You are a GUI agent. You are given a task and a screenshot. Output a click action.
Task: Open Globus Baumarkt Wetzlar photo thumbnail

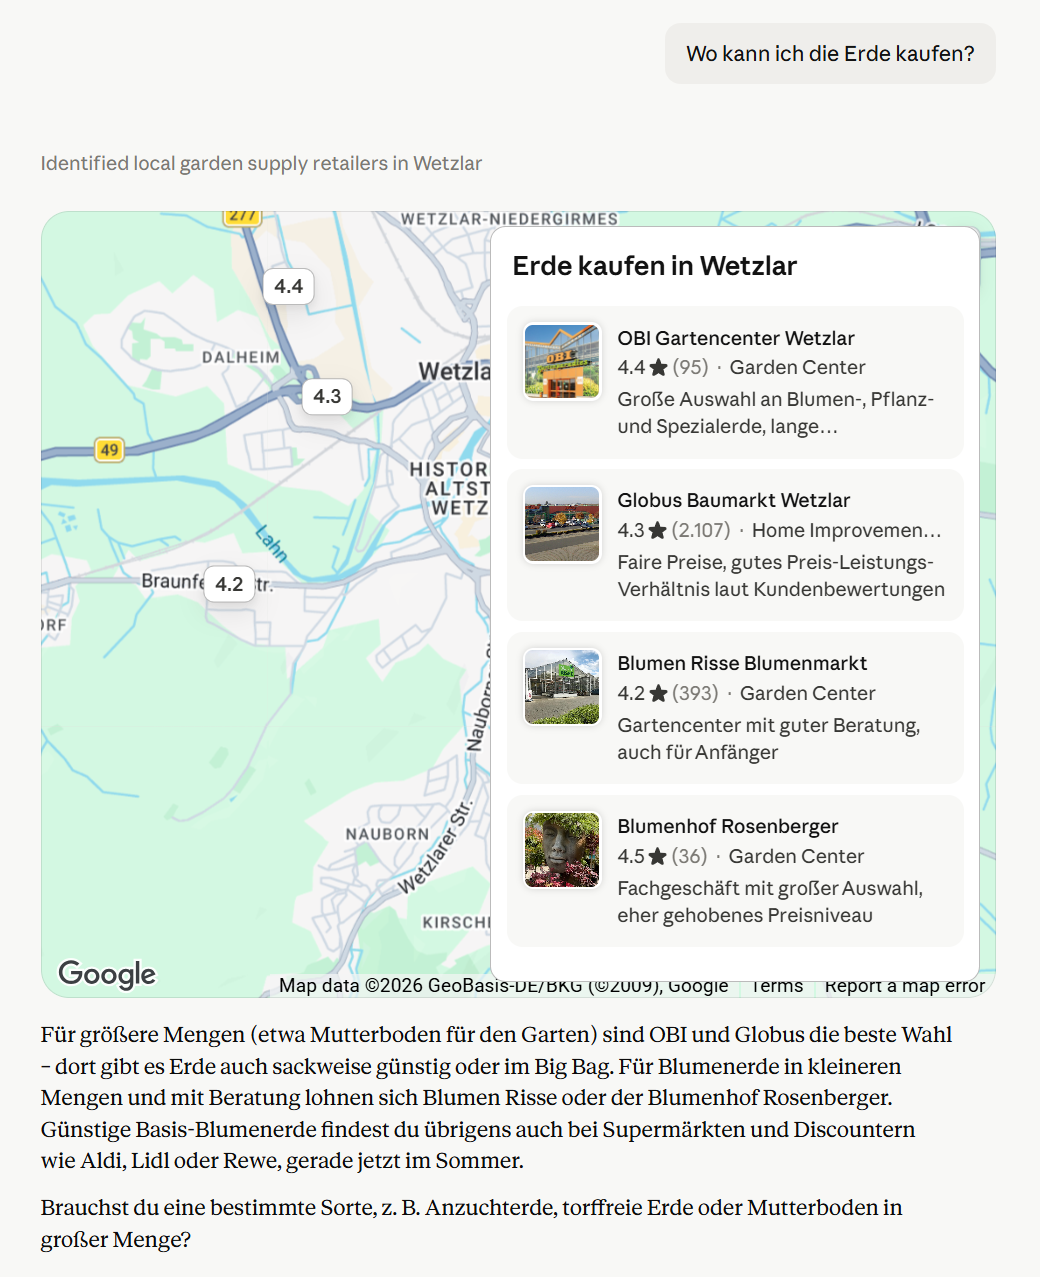point(562,524)
